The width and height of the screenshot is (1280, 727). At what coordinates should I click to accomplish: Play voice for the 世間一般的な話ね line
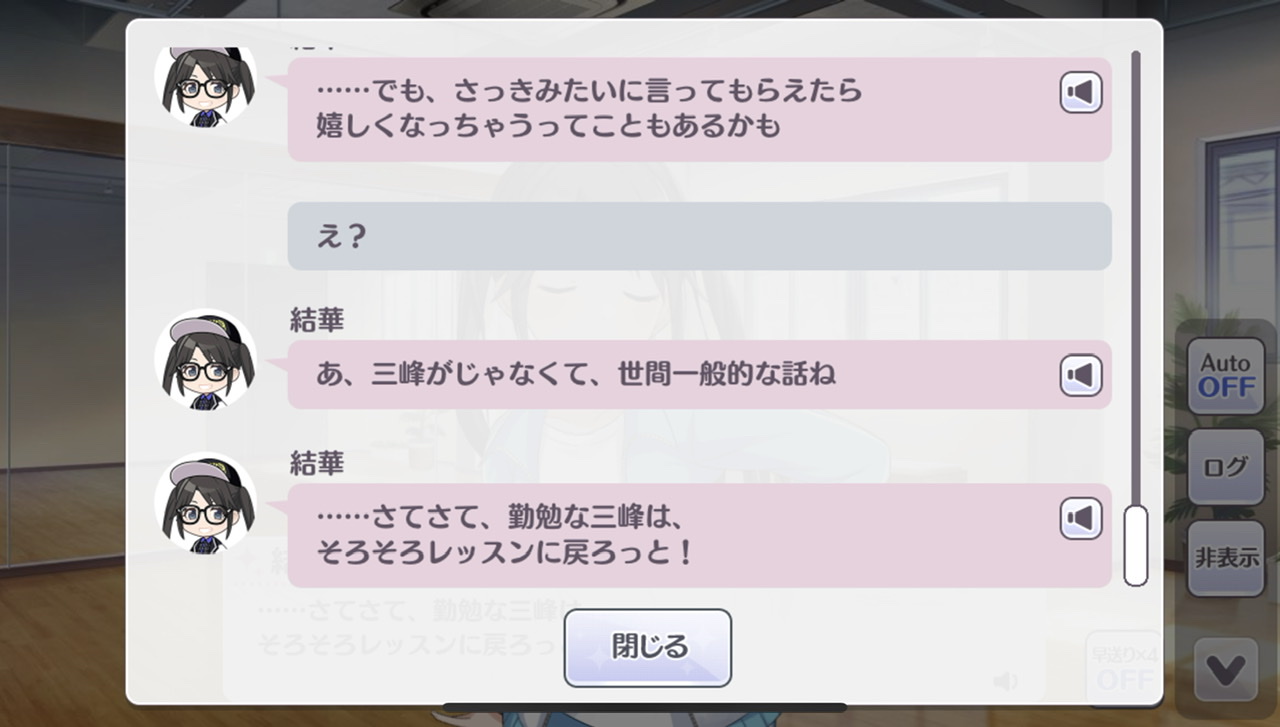(1081, 376)
